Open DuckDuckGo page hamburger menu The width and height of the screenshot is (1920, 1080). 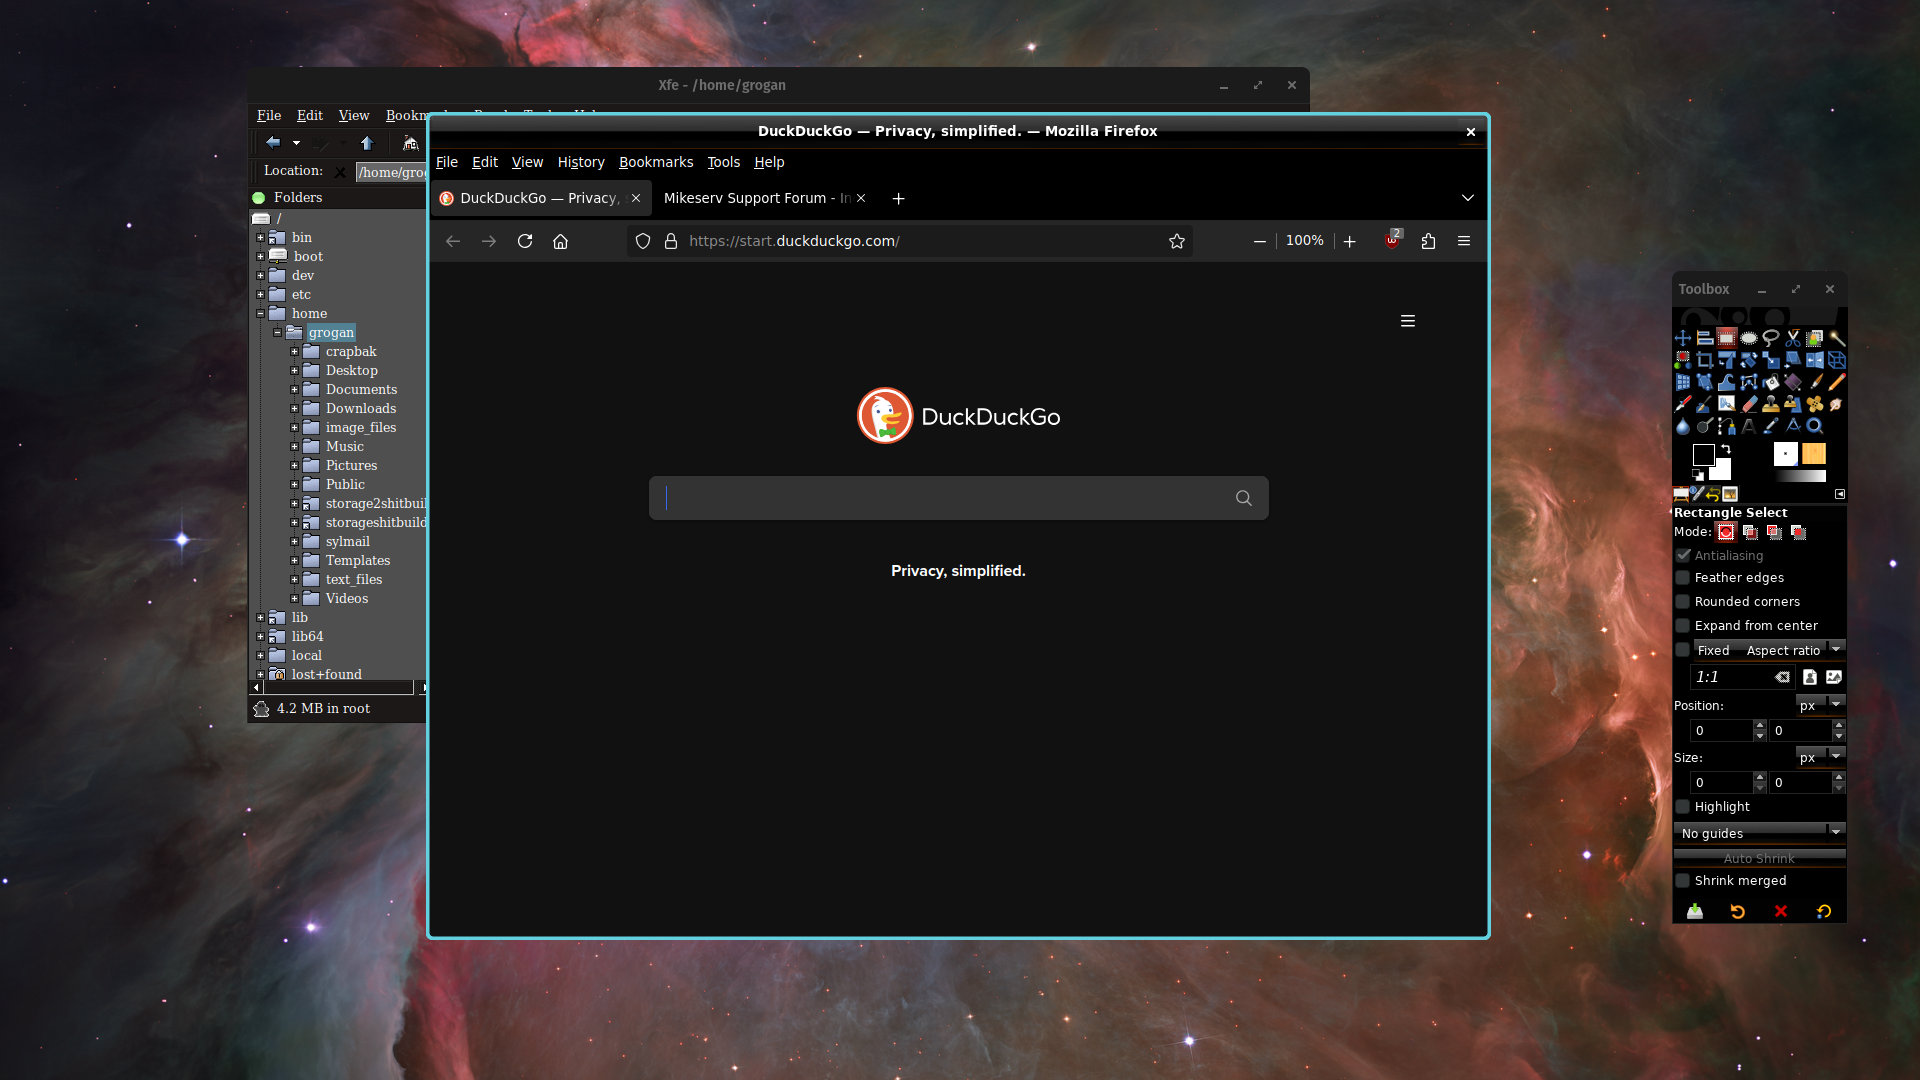coord(1408,321)
